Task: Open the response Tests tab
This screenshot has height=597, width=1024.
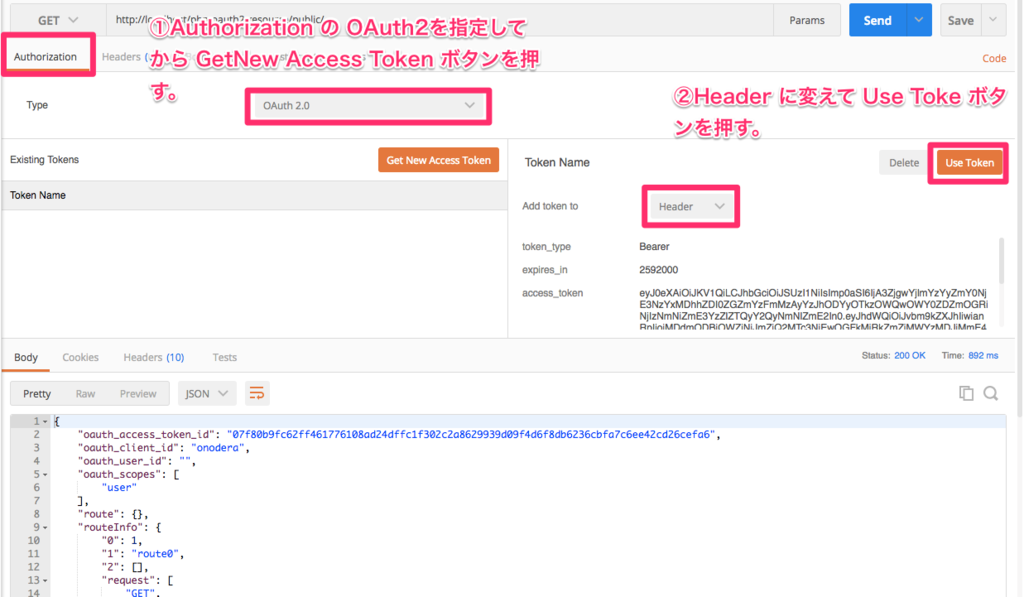Action: click(224, 357)
